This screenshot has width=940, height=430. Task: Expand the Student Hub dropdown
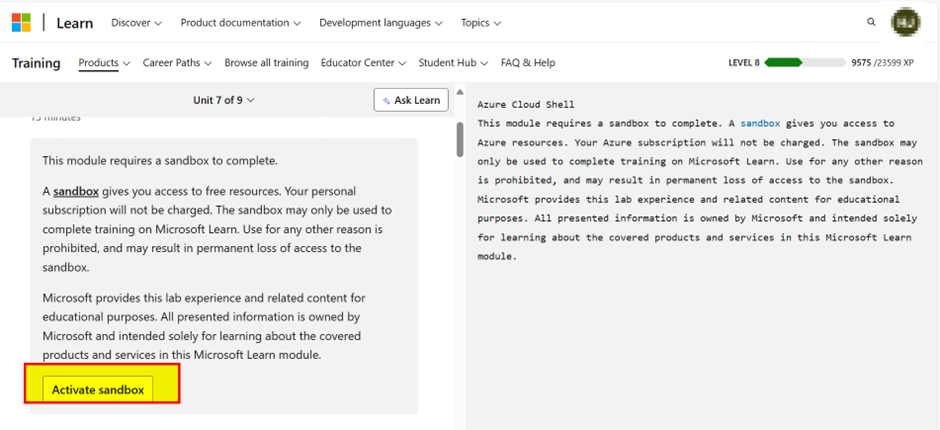[453, 62]
